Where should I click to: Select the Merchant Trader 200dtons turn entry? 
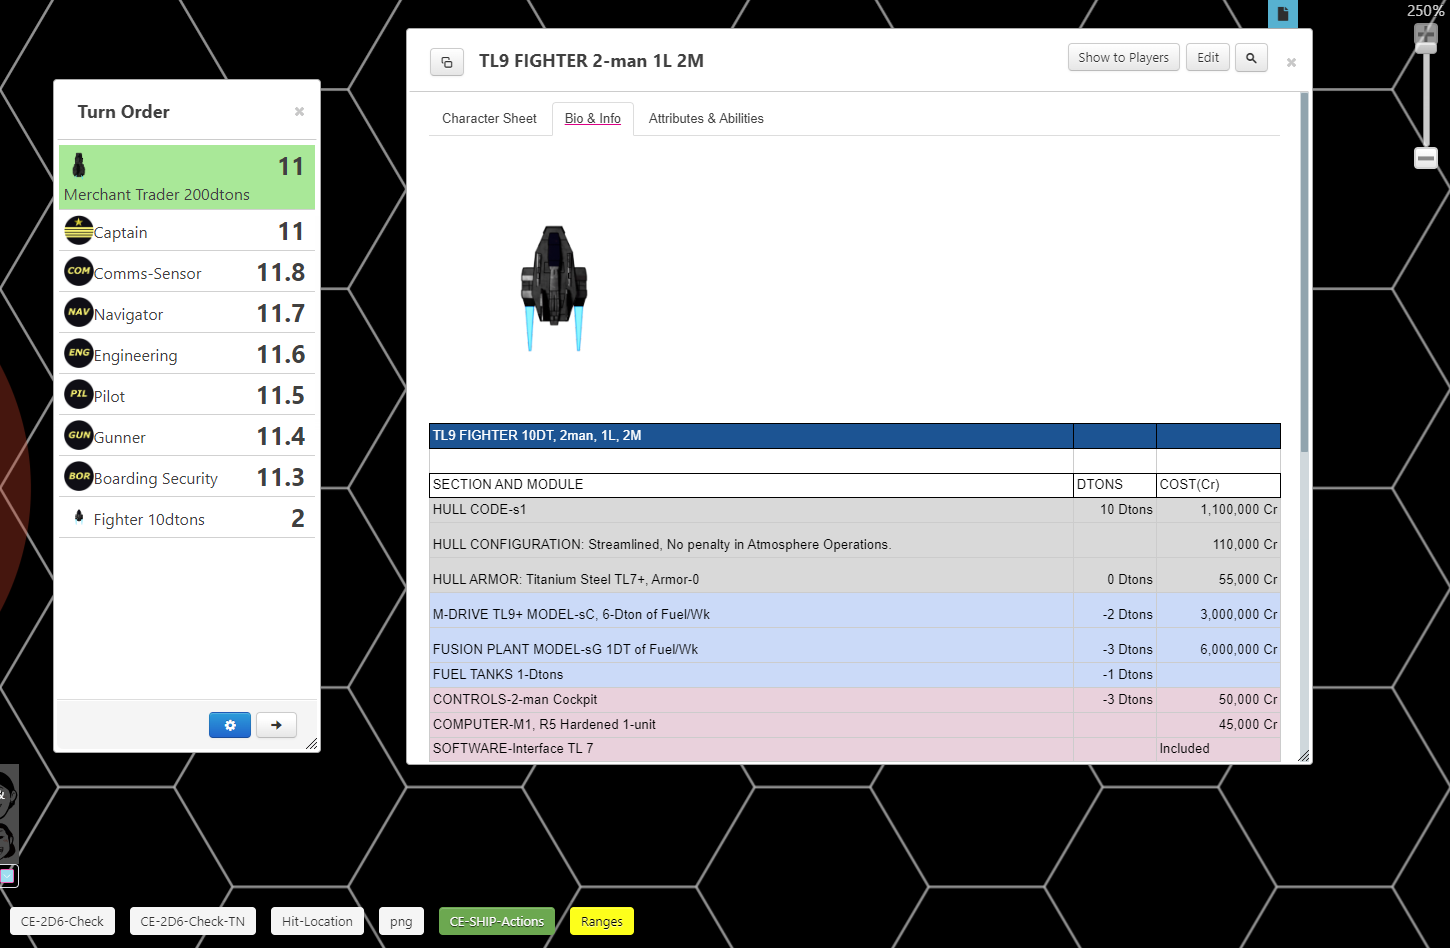pos(187,177)
